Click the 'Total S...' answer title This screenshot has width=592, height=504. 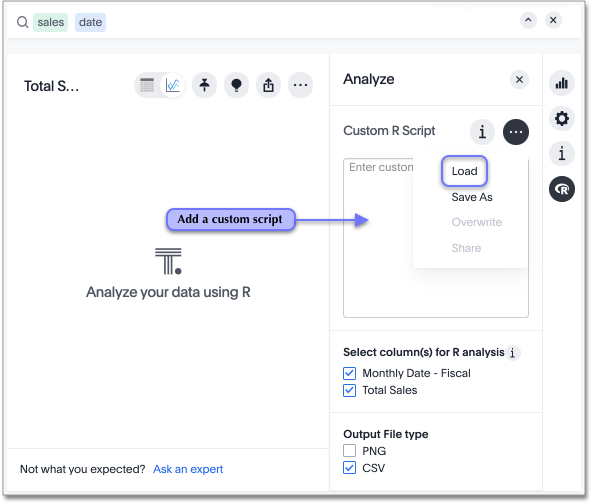point(51,86)
